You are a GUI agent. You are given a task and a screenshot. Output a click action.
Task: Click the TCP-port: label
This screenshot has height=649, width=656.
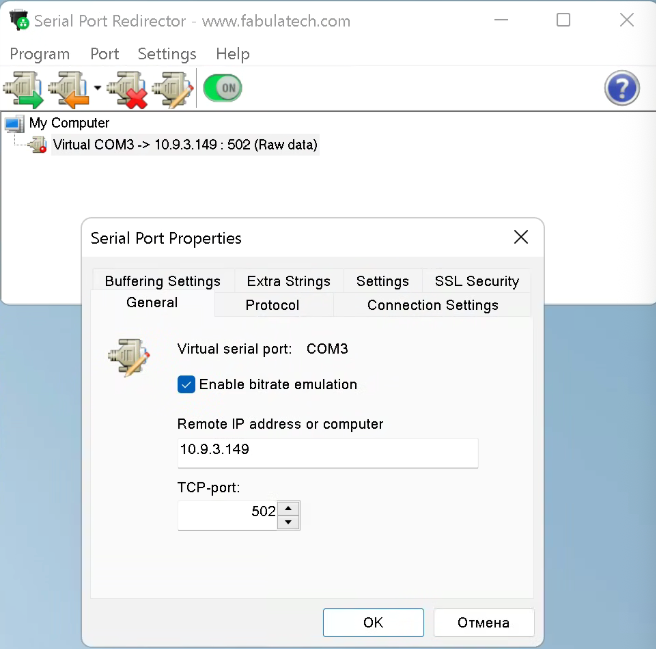[209, 487]
